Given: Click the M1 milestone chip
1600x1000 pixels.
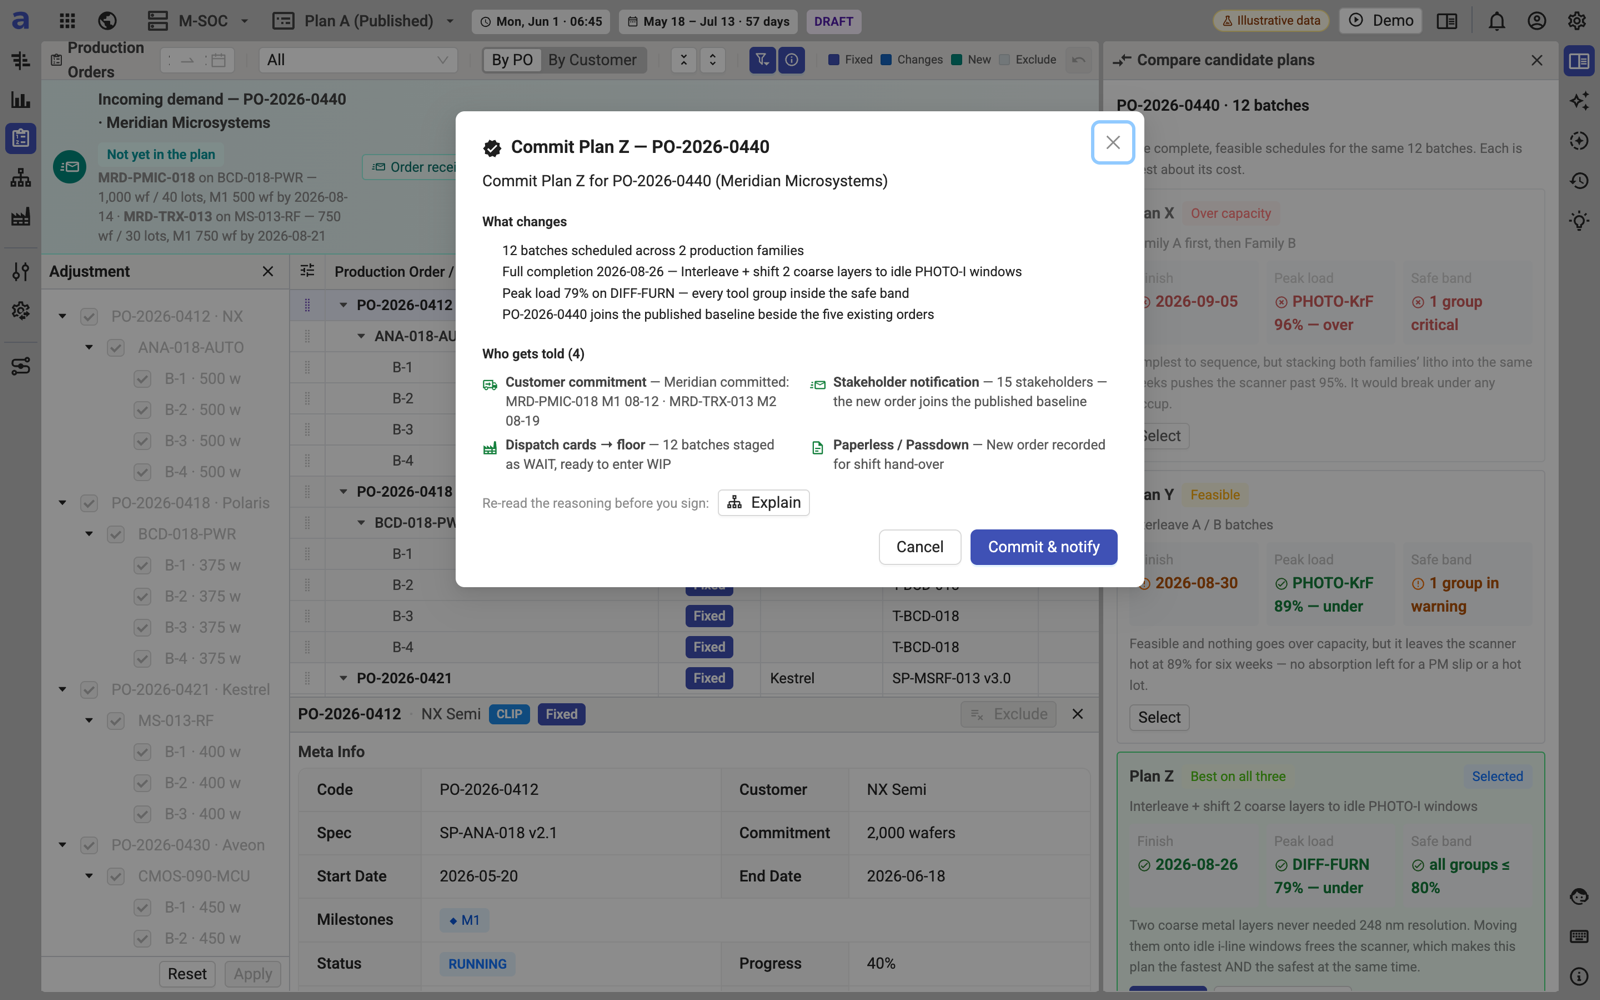Looking at the screenshot, I should [464, 920].
